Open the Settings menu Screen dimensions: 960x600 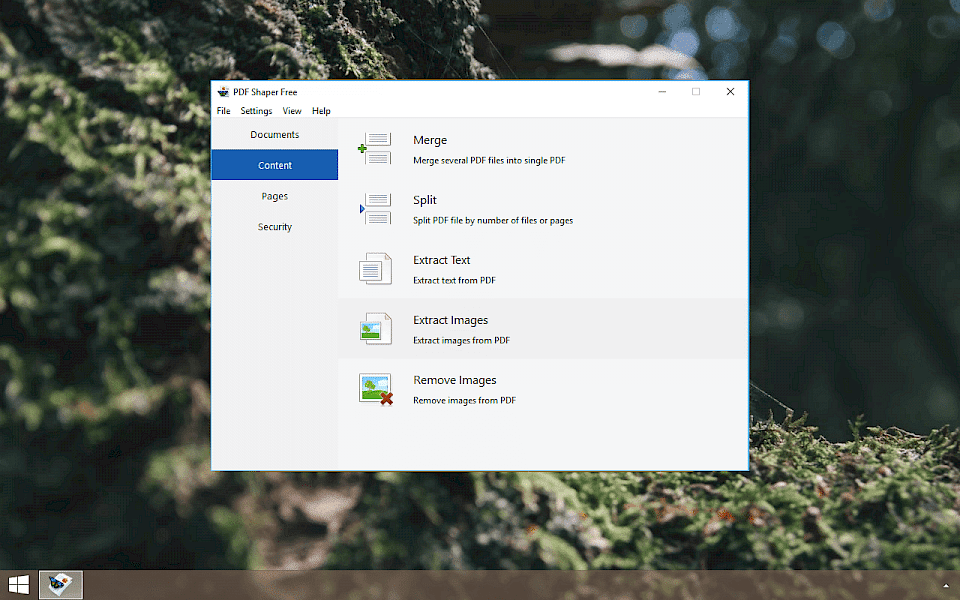[x=256, y=111]
